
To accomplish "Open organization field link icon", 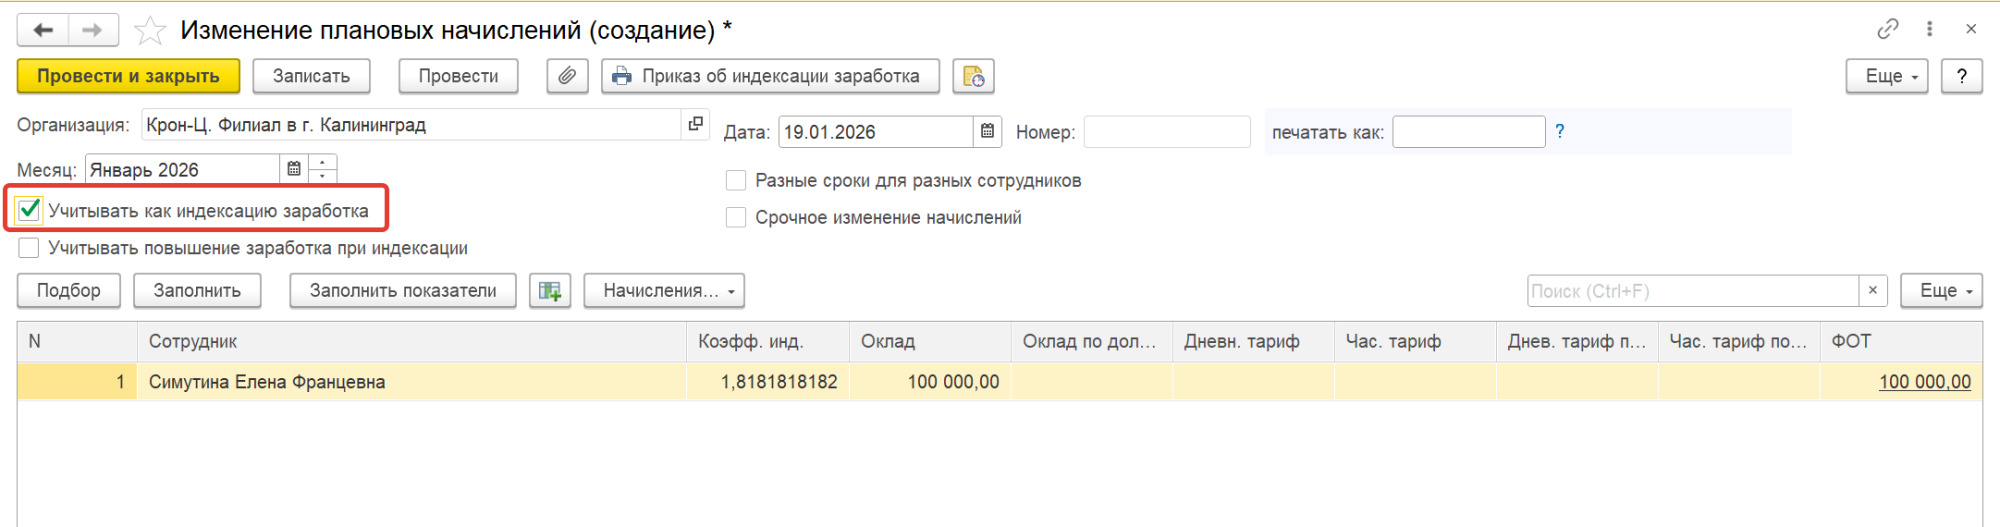I will pyautogui.click(x=696, y=125).
